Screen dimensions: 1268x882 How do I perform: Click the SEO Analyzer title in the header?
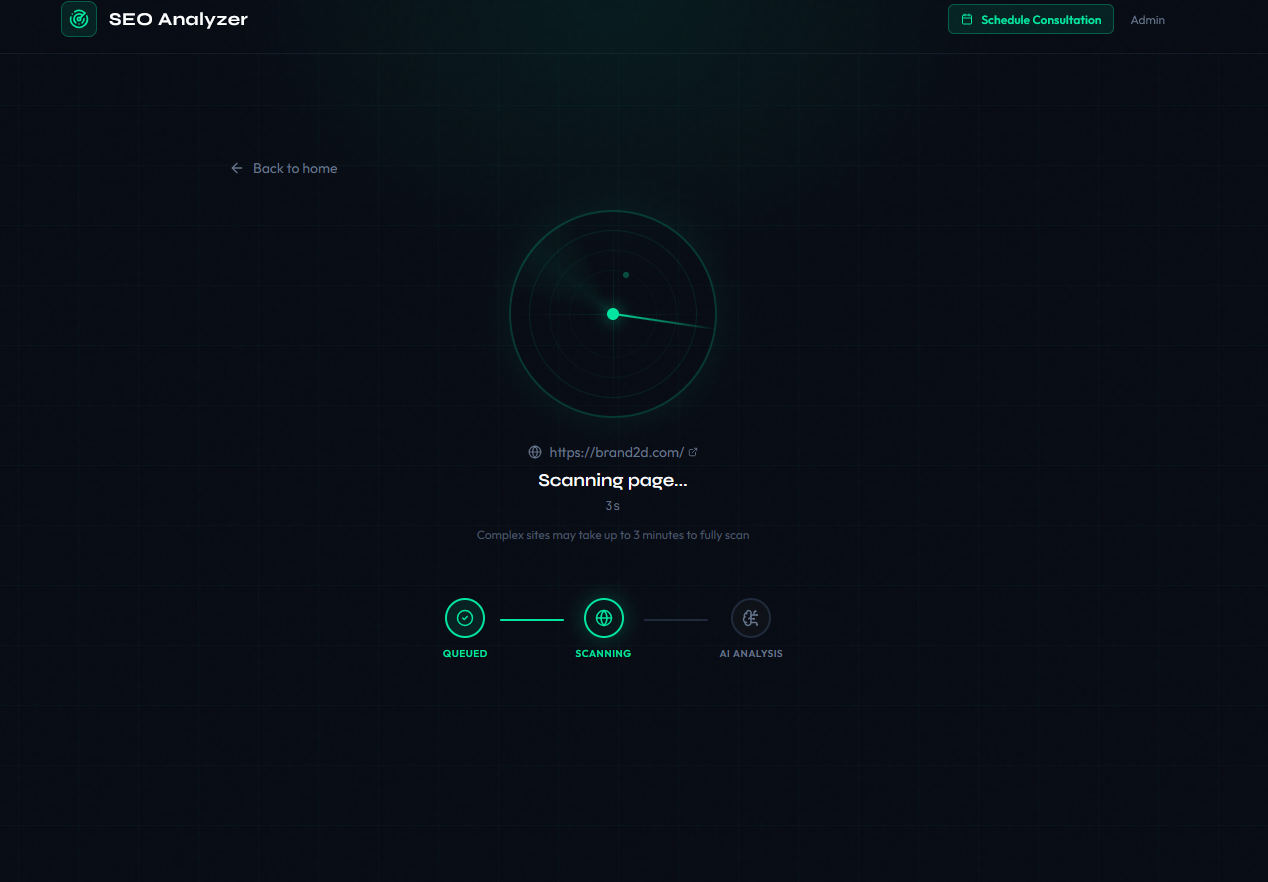(178, 18)
